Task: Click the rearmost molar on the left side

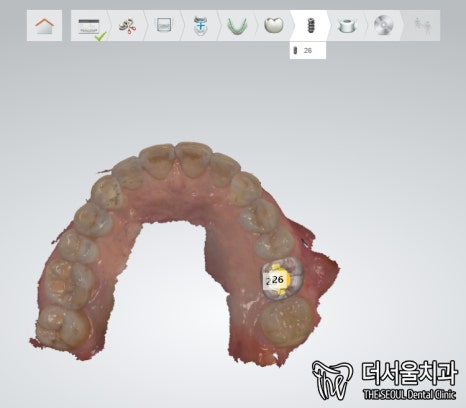Action: 62,327
